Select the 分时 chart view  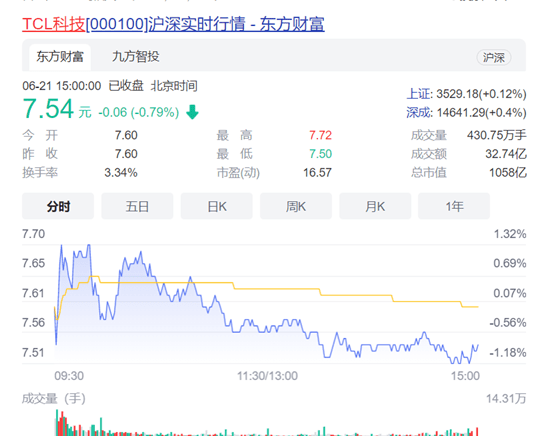pos(58,206)
